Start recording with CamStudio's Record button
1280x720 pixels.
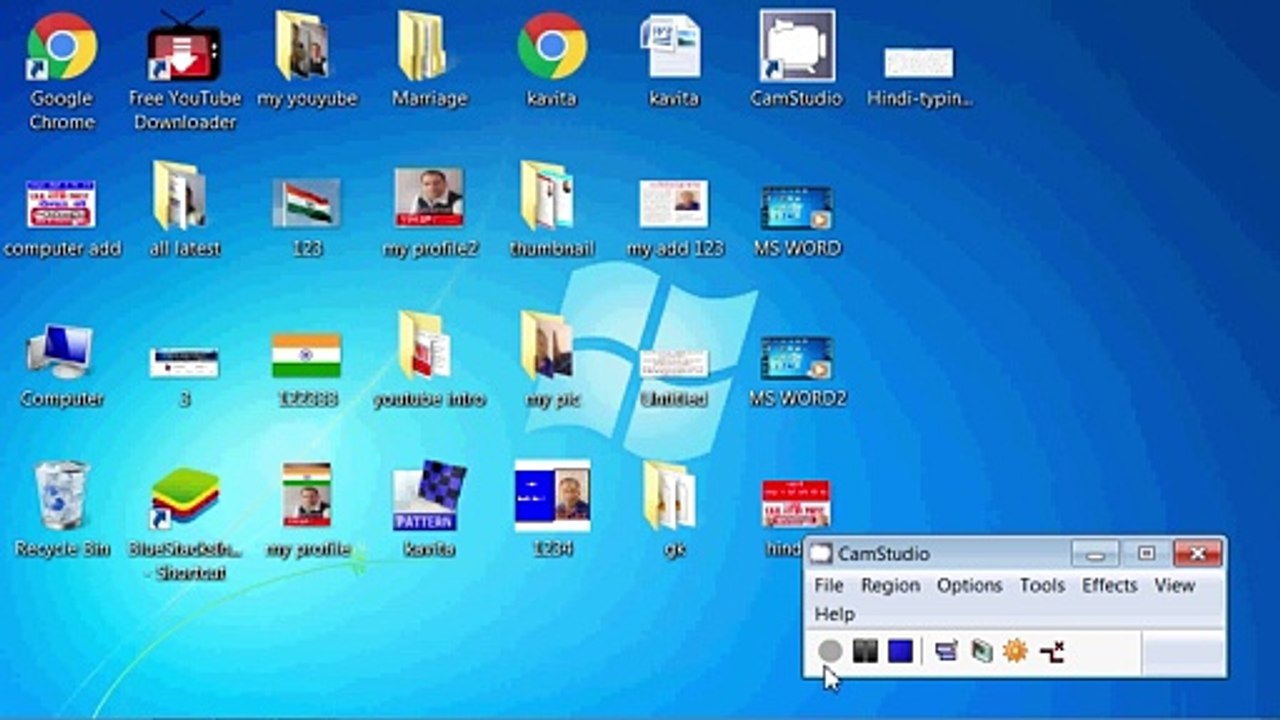pyautogui.click(x=830, y=651)
